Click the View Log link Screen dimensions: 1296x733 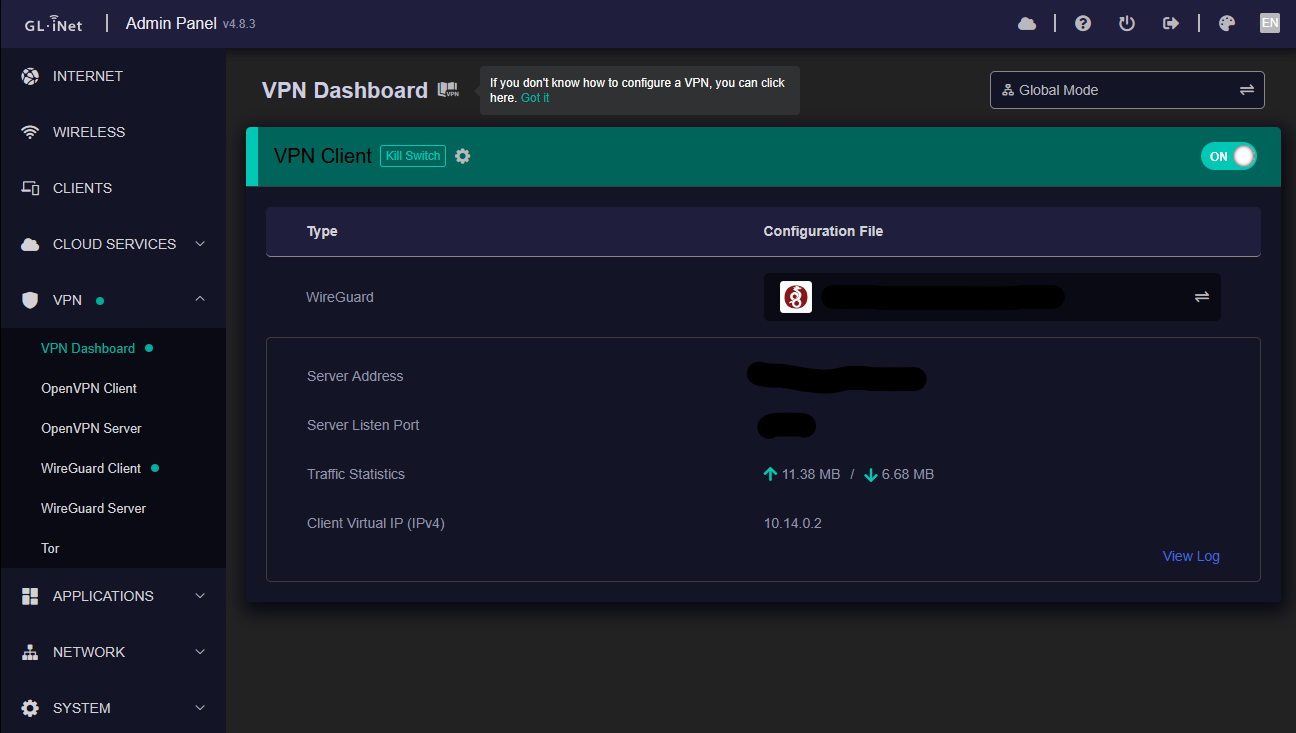point(1191,556)
